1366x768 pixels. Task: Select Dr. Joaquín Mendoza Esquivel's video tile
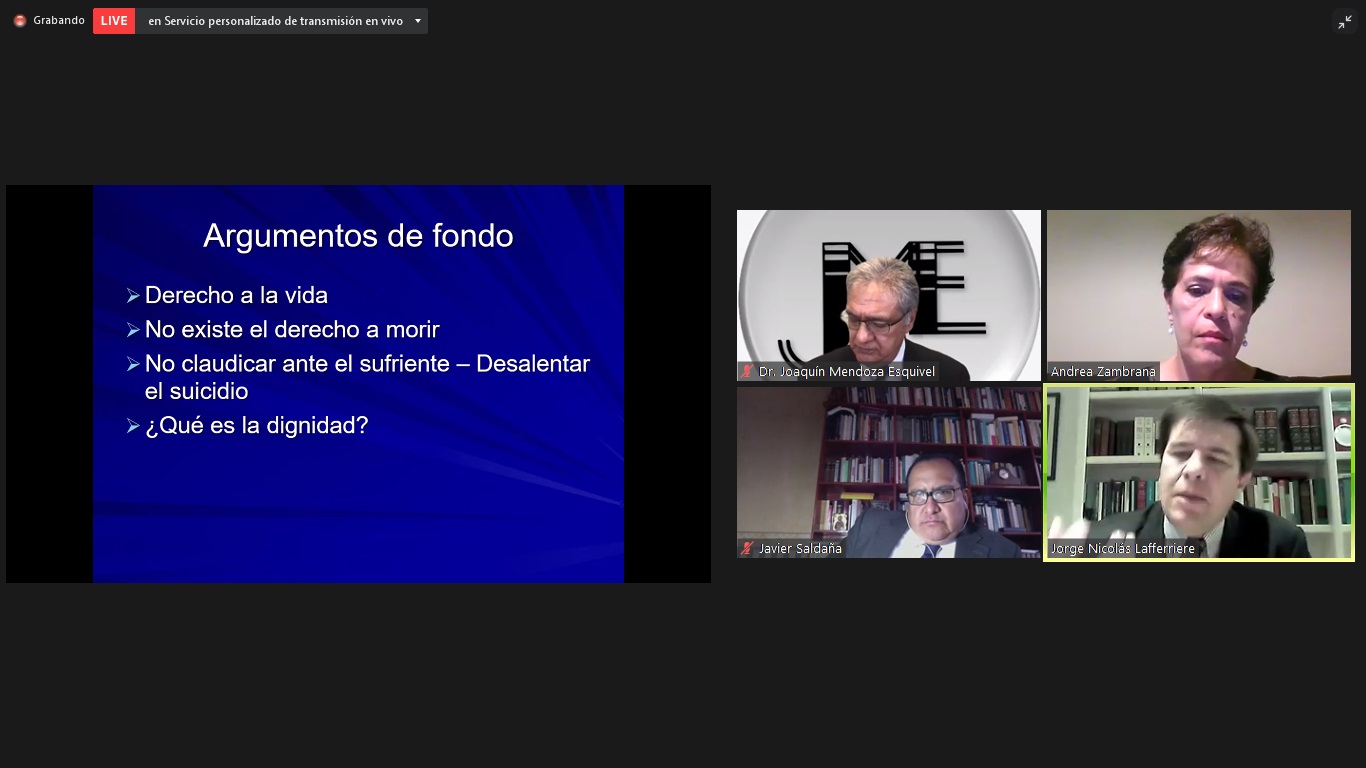coord(889,295)
